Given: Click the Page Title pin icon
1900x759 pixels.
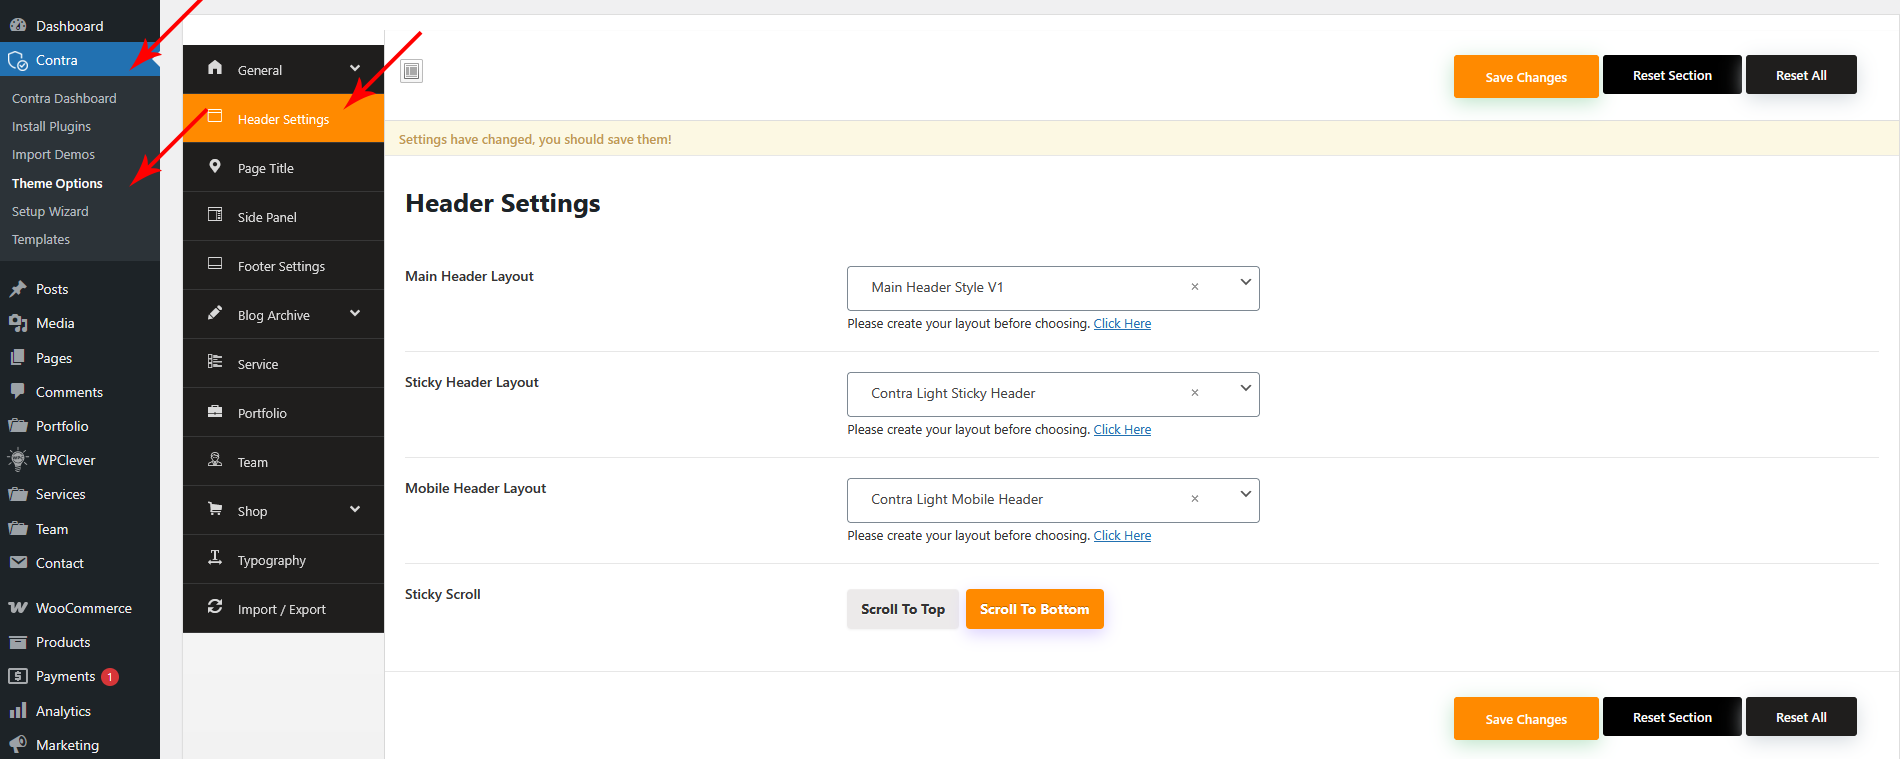Looking at the screenshot, I should 215,166.
